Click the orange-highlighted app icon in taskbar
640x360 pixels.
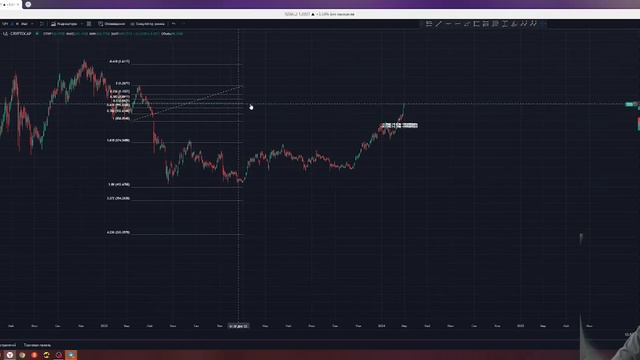click(71, 355)
